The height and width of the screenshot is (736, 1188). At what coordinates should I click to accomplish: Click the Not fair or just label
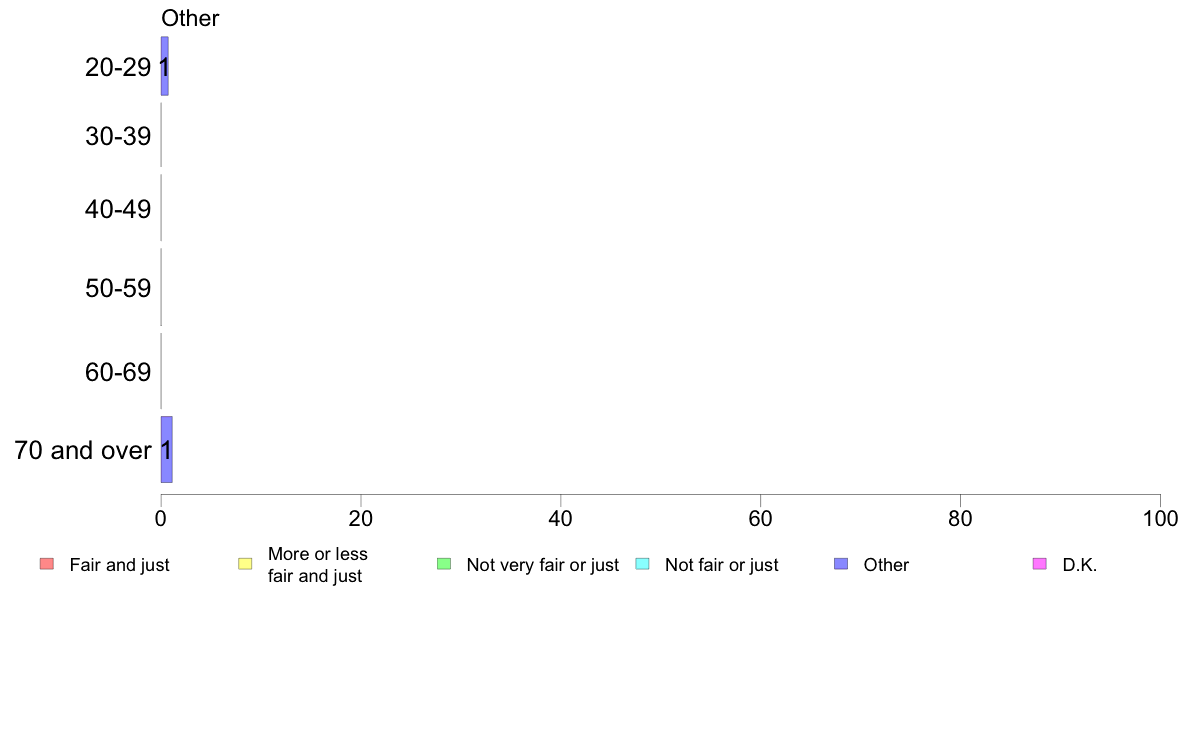click(721, 565)
